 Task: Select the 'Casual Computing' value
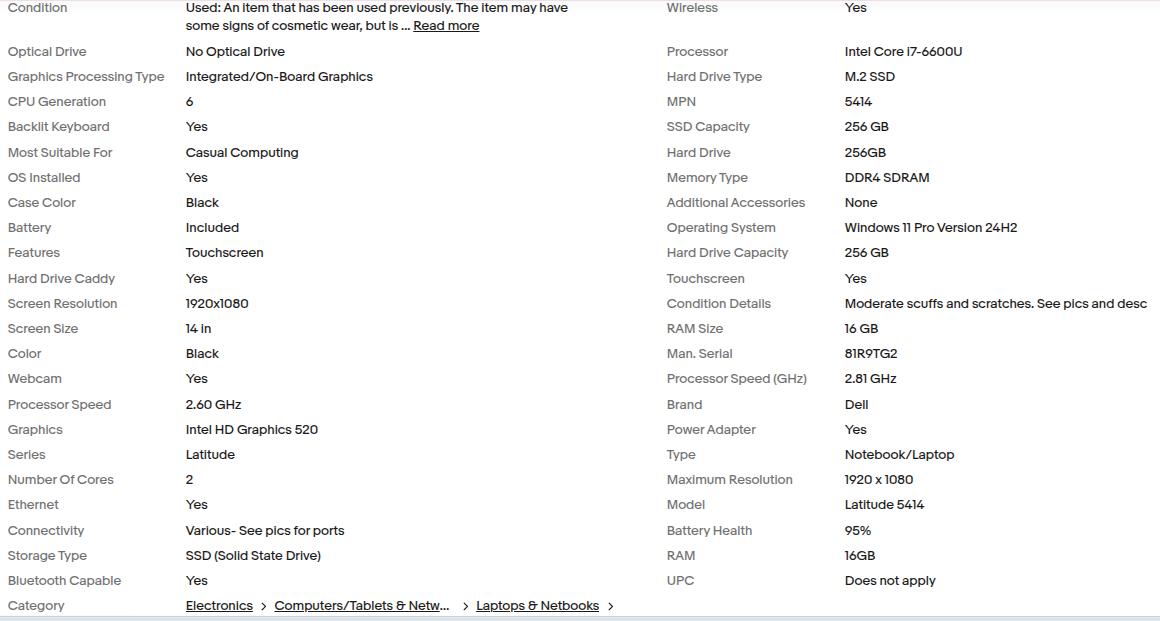(x=242, y=152)
